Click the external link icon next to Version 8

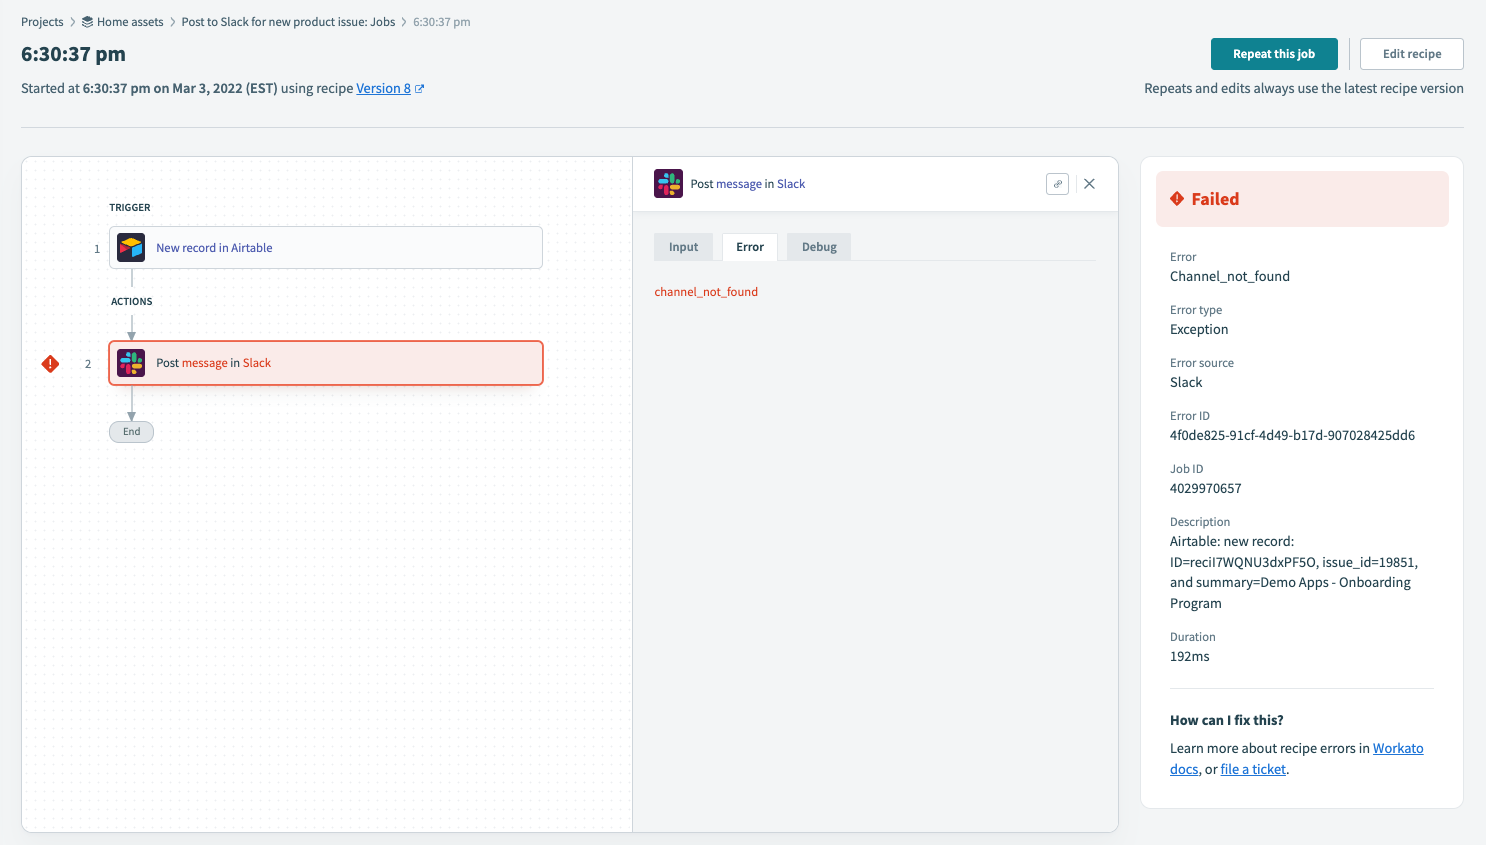(420, 89)
